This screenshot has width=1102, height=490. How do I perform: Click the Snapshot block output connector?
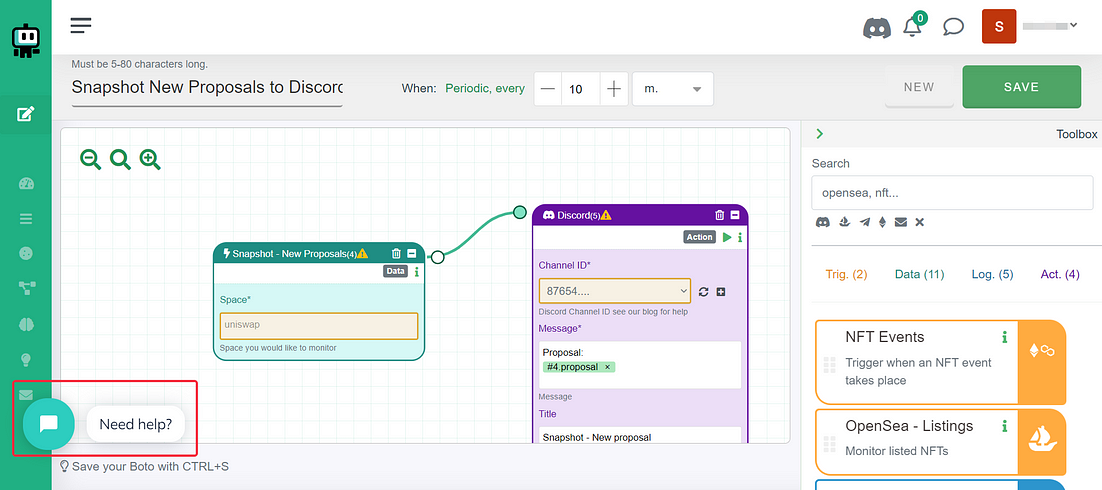(438, 257)
